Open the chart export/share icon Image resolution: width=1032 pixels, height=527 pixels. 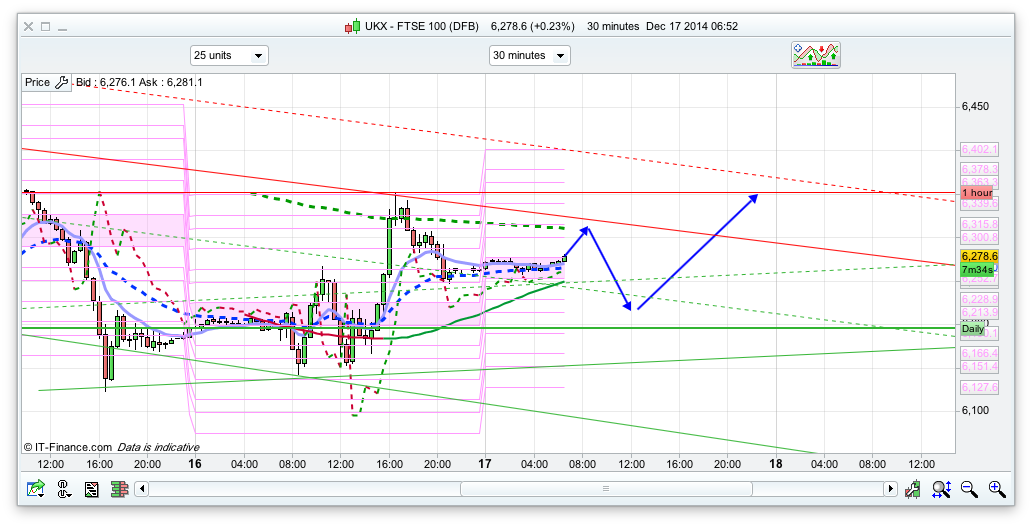(x=36, y=489)
